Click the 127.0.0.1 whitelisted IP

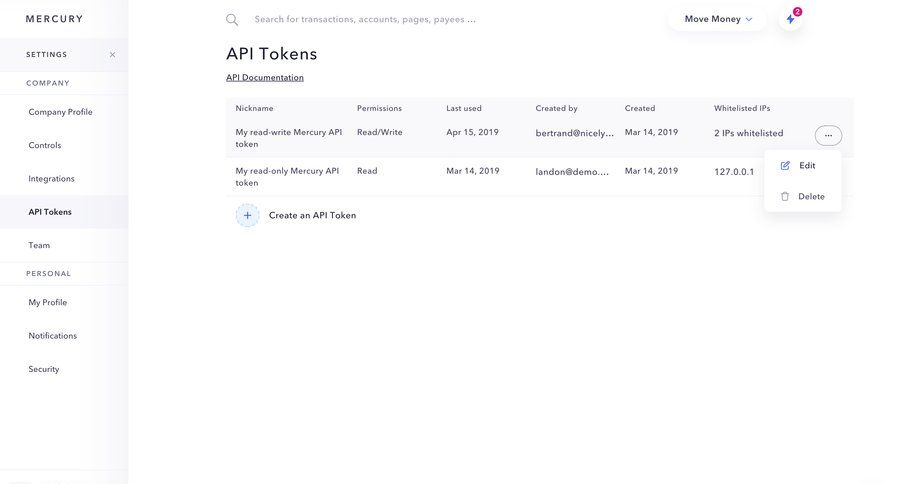click(x=734, y=172)
